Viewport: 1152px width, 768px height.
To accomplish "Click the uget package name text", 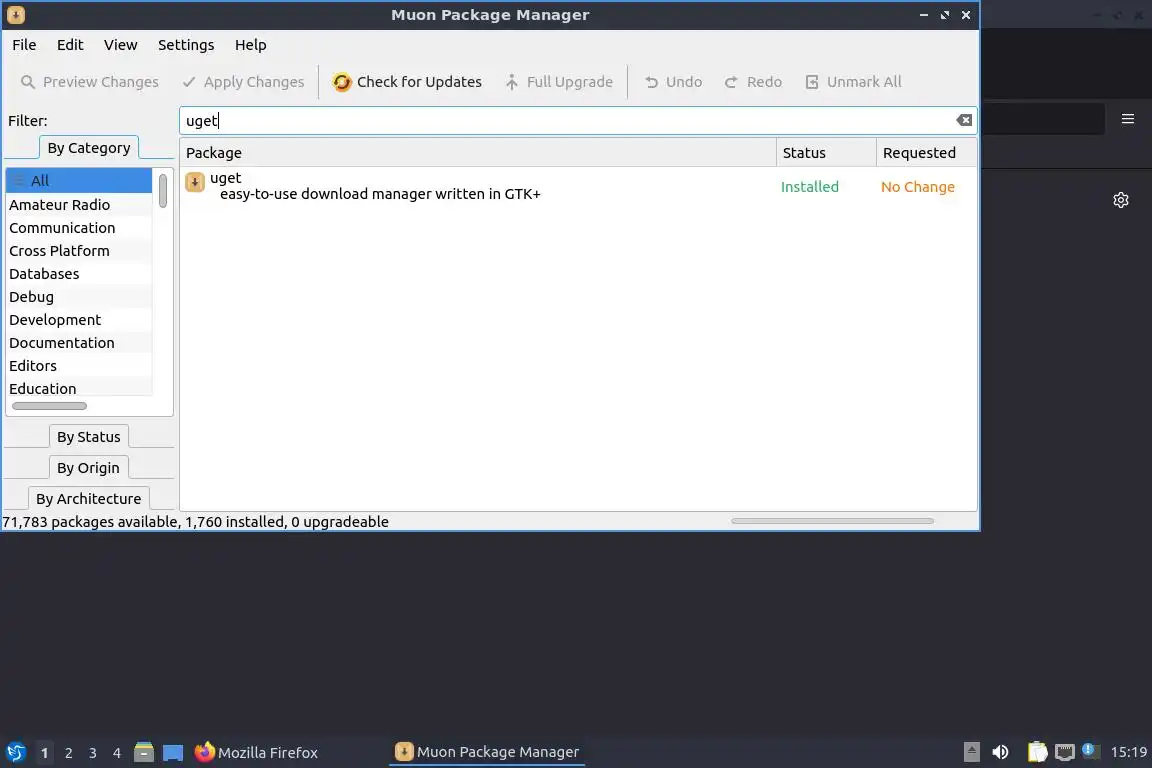I will [226, 178].
